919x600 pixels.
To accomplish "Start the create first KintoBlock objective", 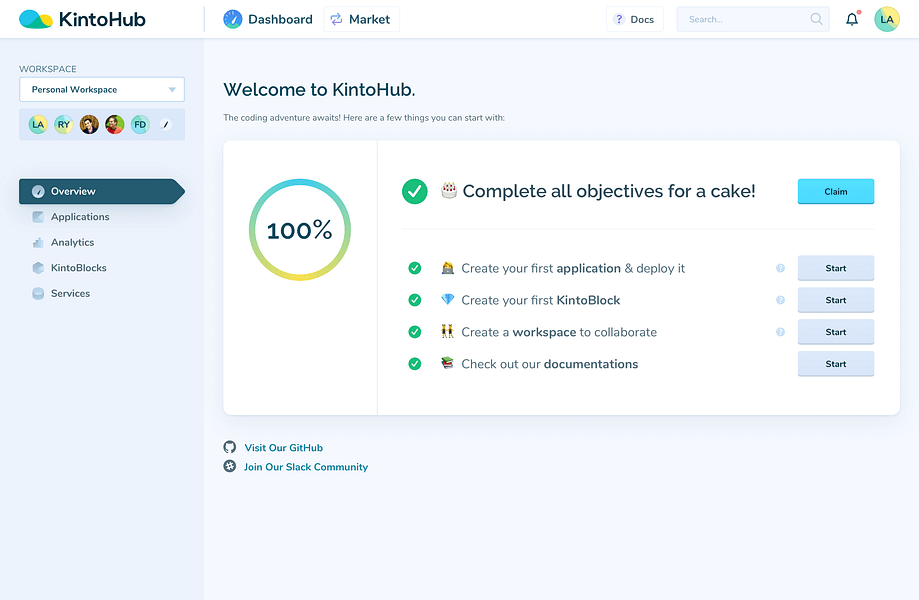I will [x=836, y=300].
